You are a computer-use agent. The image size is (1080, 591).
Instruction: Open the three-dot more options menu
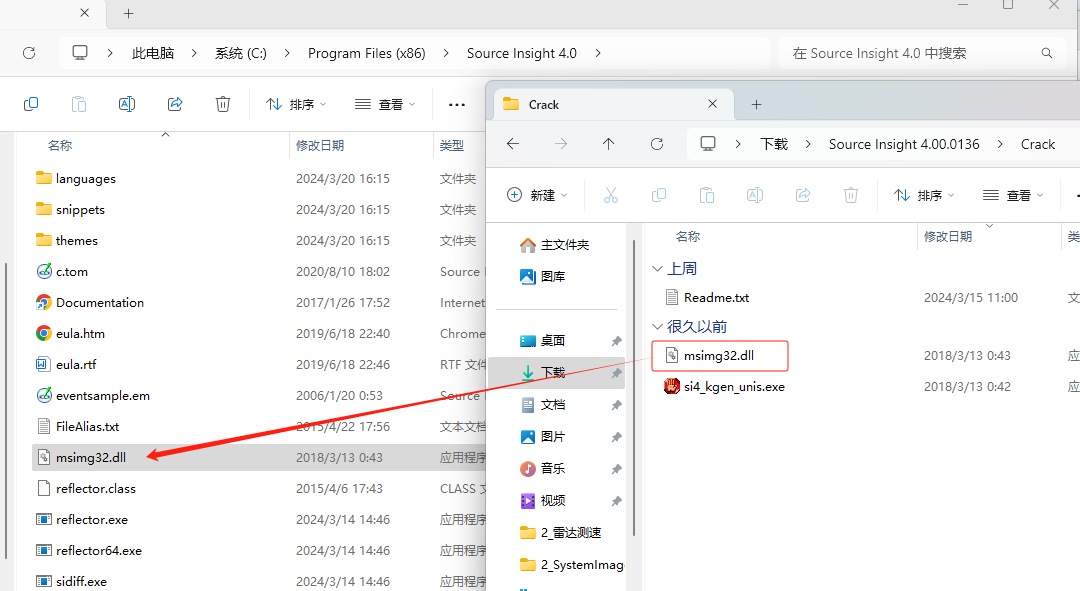pyautogui.click(x=457, y=105)
